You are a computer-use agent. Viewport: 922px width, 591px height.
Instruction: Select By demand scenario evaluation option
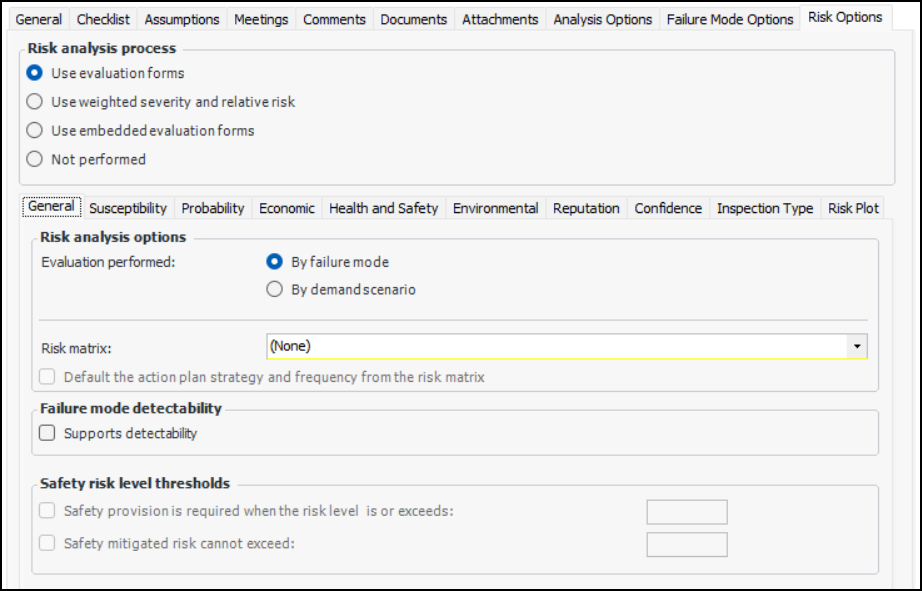point(275,290)
